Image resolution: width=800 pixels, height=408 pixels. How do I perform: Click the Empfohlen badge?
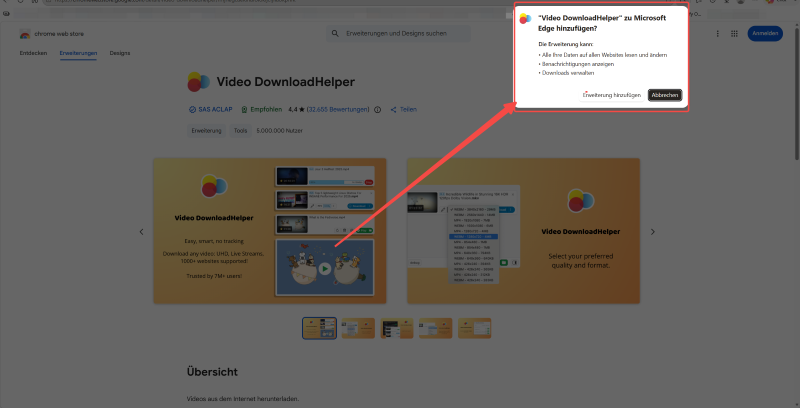[x=262, y=110]
